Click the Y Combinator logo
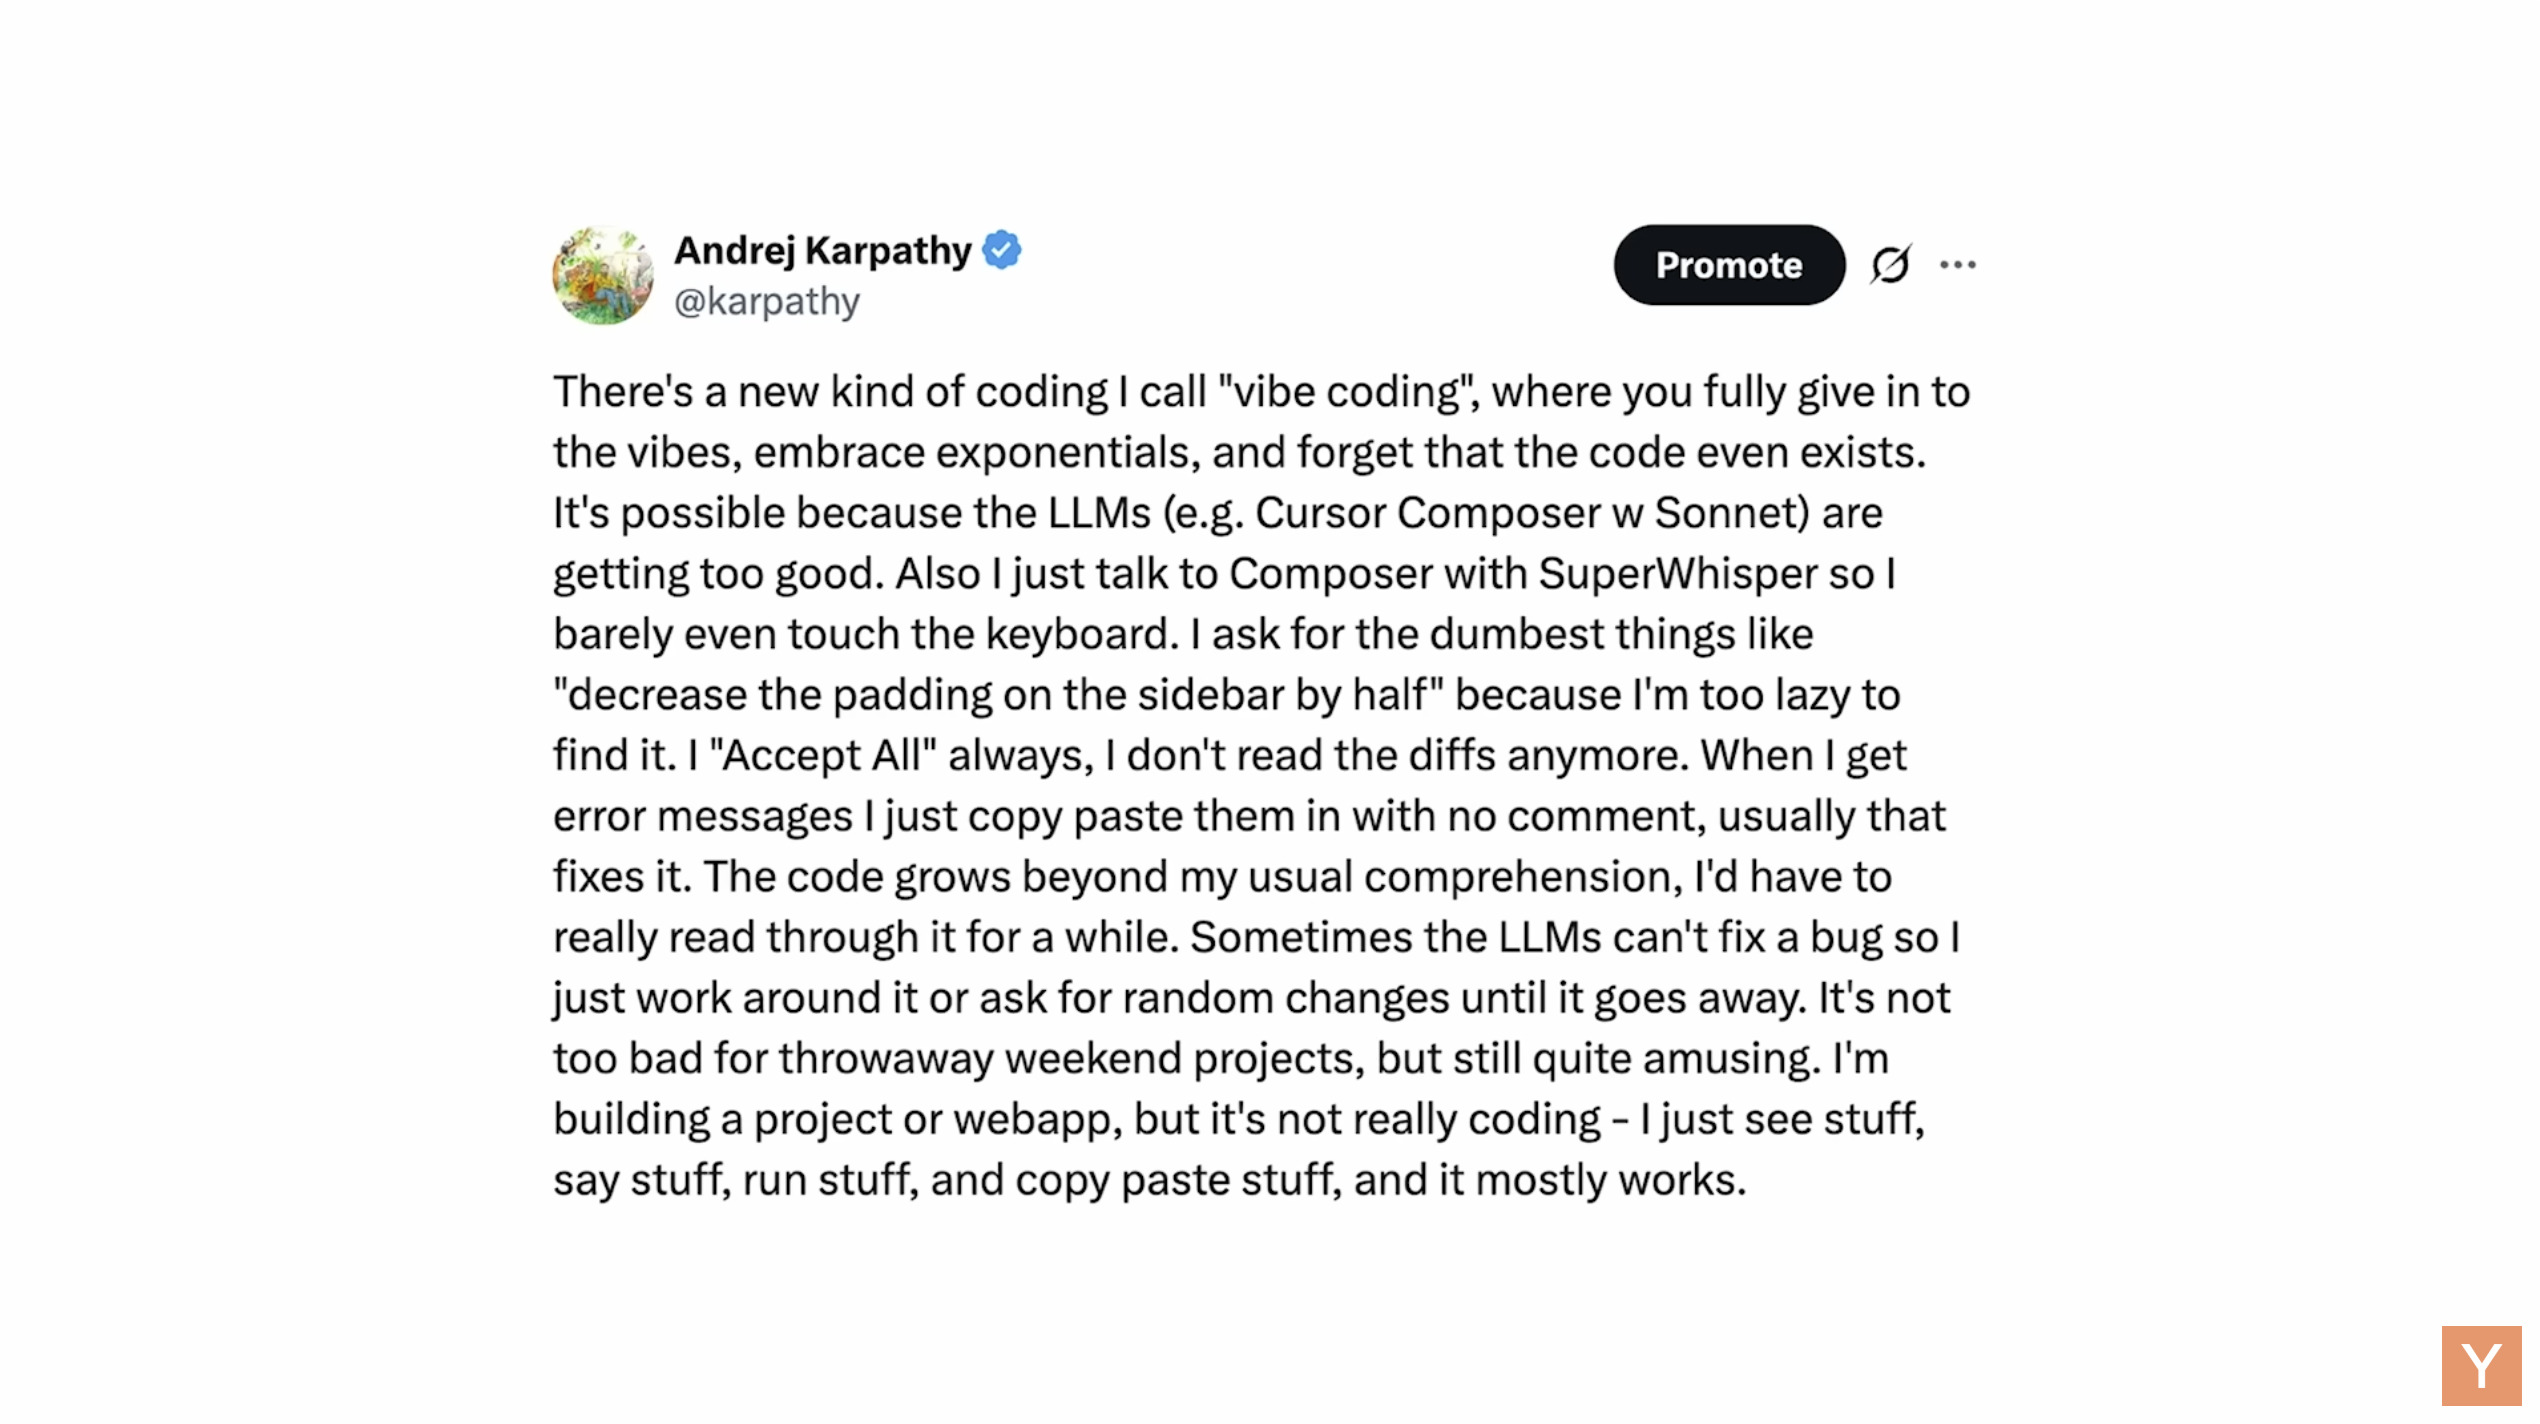This screenshot has height=1424, width=2540. point(2481,1366)
